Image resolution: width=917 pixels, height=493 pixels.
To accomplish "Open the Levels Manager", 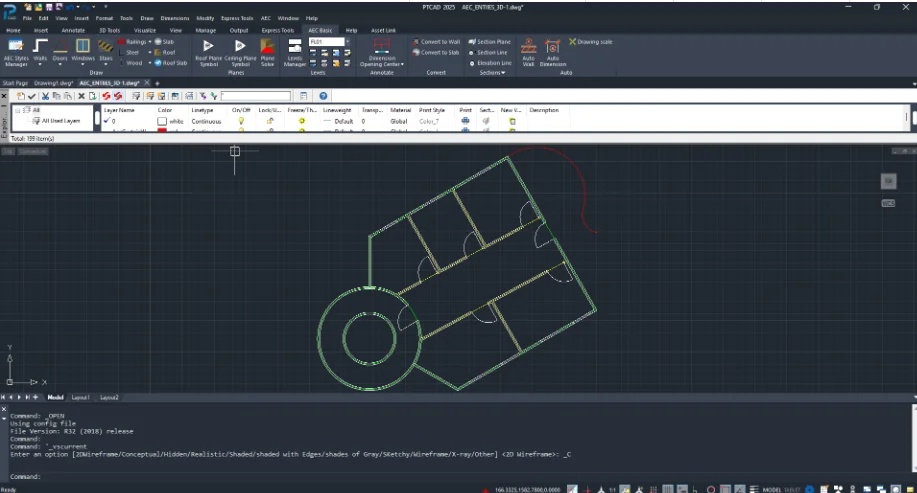I will 295,53.
